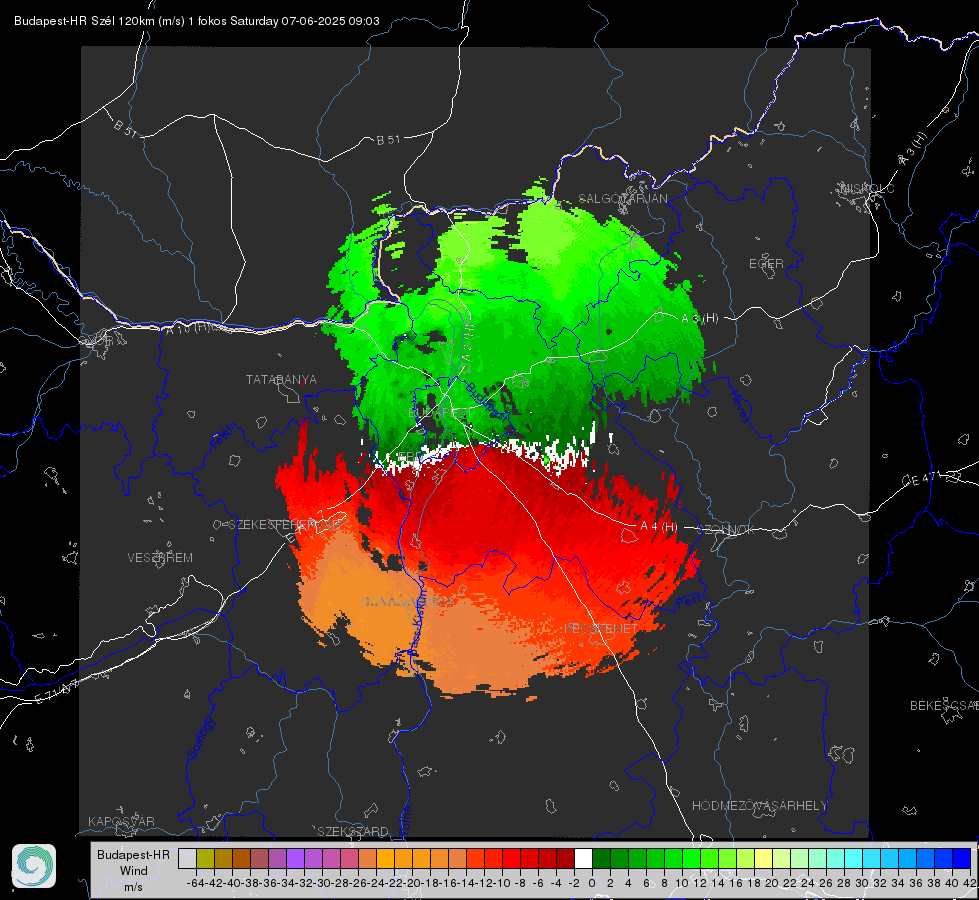Select the KECSKEMÉT city label
The width and height of the screenshot is (979, 900).
click(601, 629)
